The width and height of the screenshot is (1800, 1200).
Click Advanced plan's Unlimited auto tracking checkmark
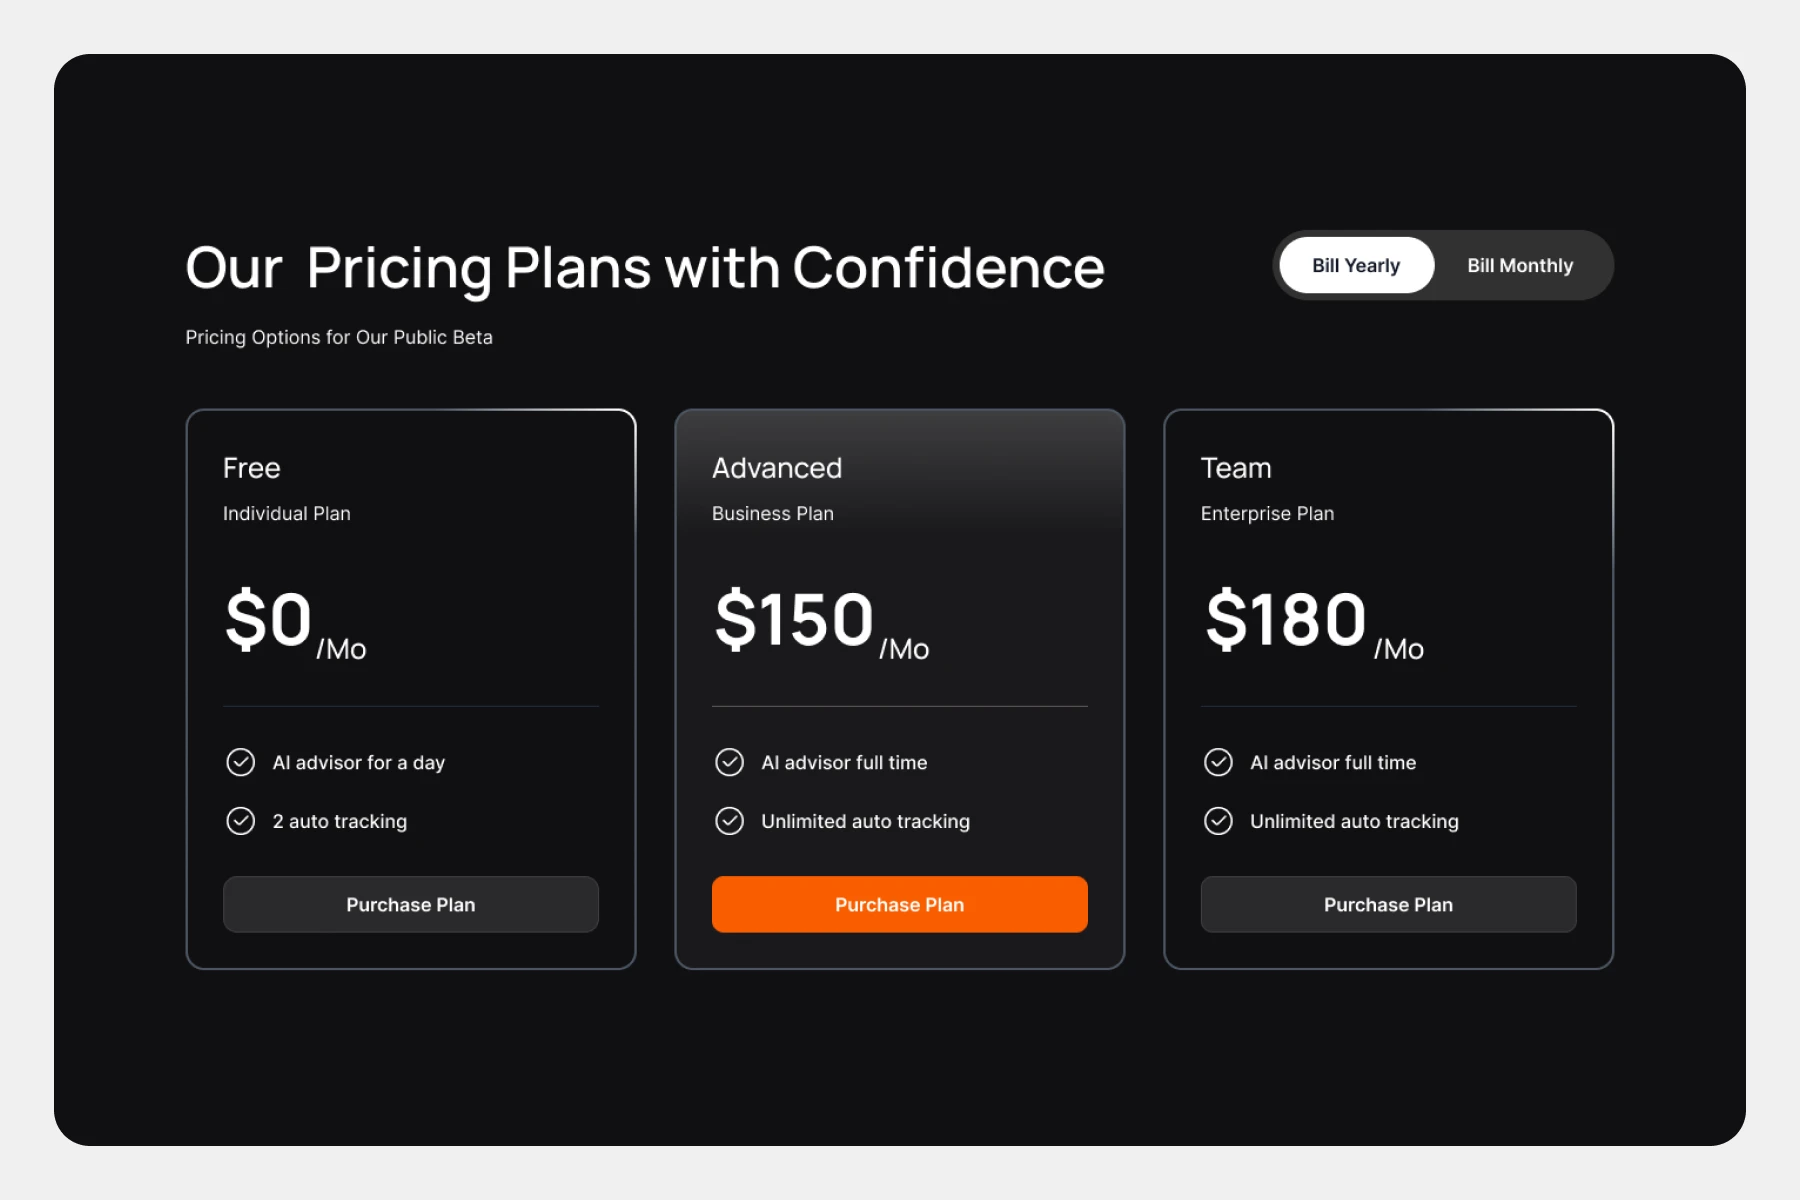pyautogui.click(x=730, y=821)
